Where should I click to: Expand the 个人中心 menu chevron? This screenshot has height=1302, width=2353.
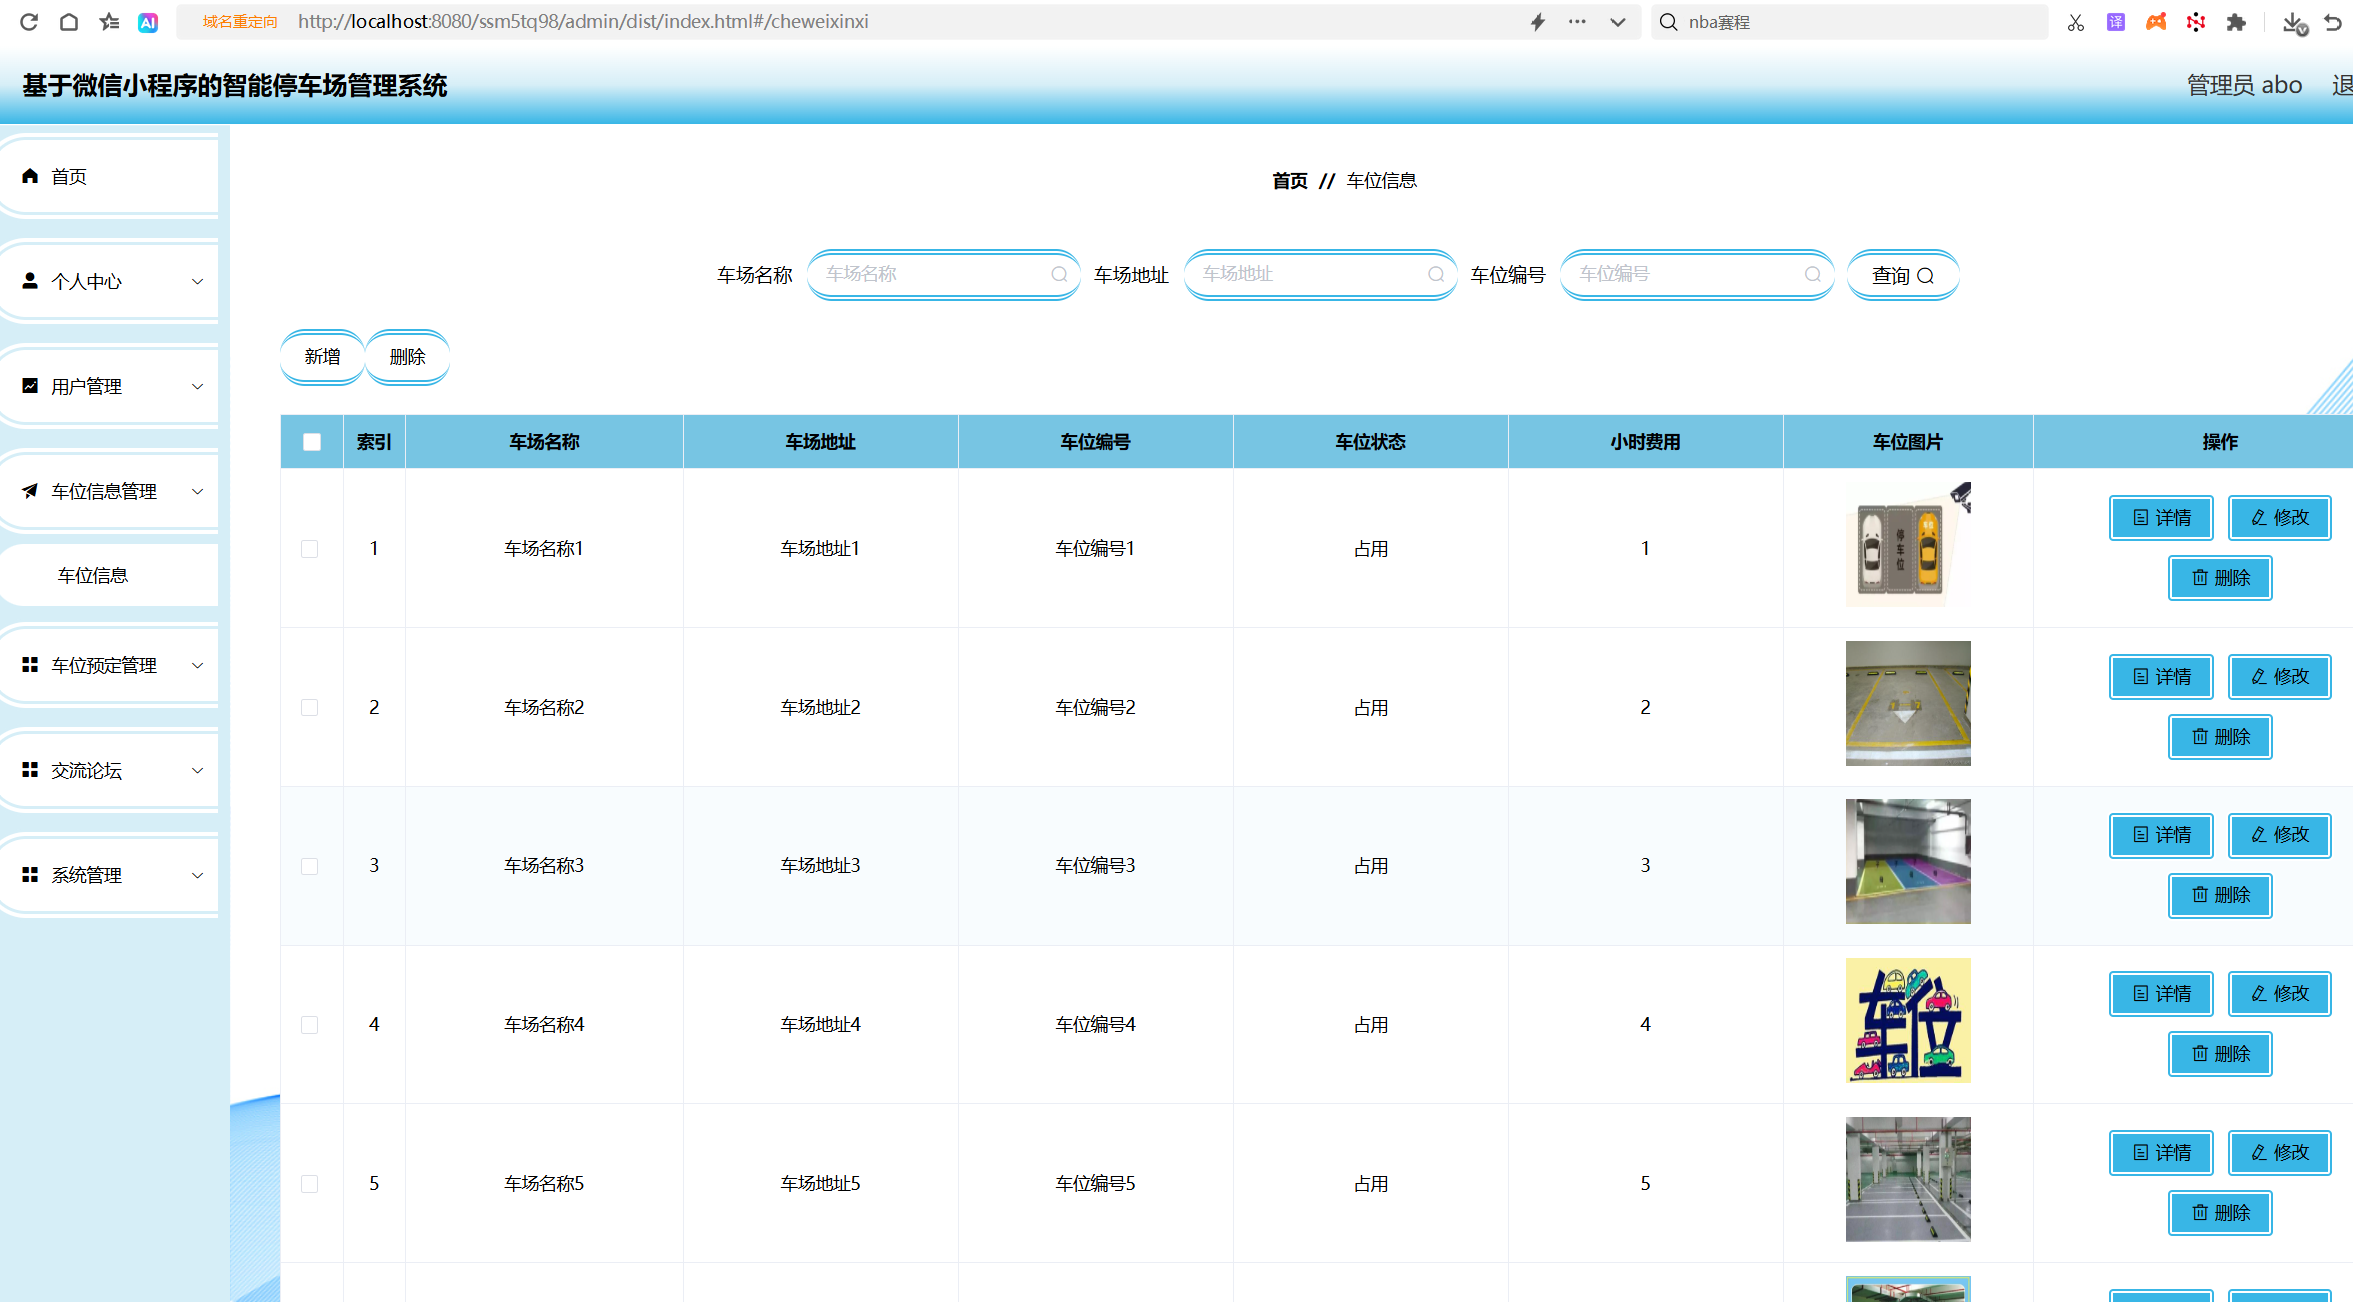[197, 282]
